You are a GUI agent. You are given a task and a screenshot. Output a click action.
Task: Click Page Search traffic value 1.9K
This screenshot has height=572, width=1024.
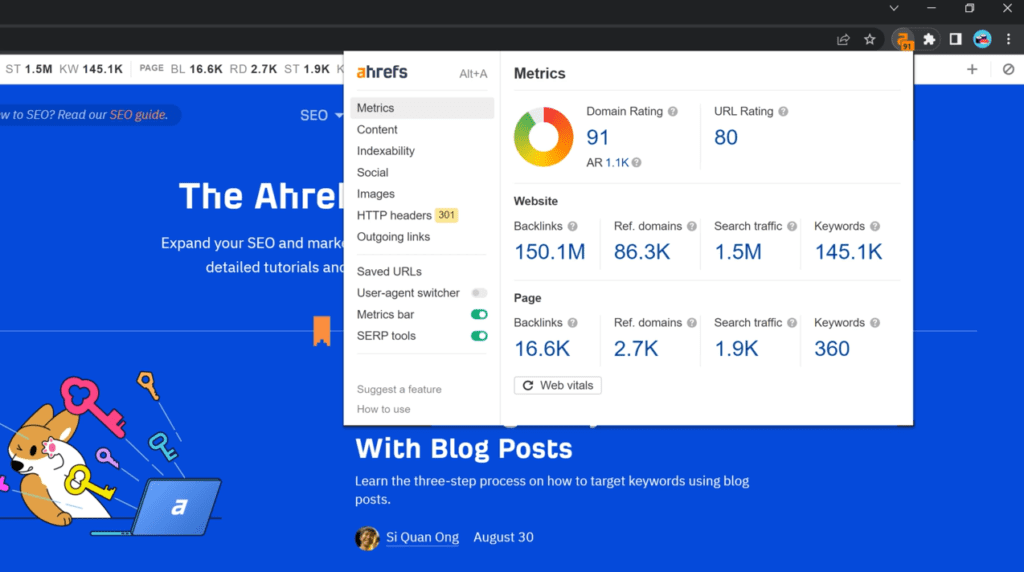pyautogui.click(x=737, y=349)
